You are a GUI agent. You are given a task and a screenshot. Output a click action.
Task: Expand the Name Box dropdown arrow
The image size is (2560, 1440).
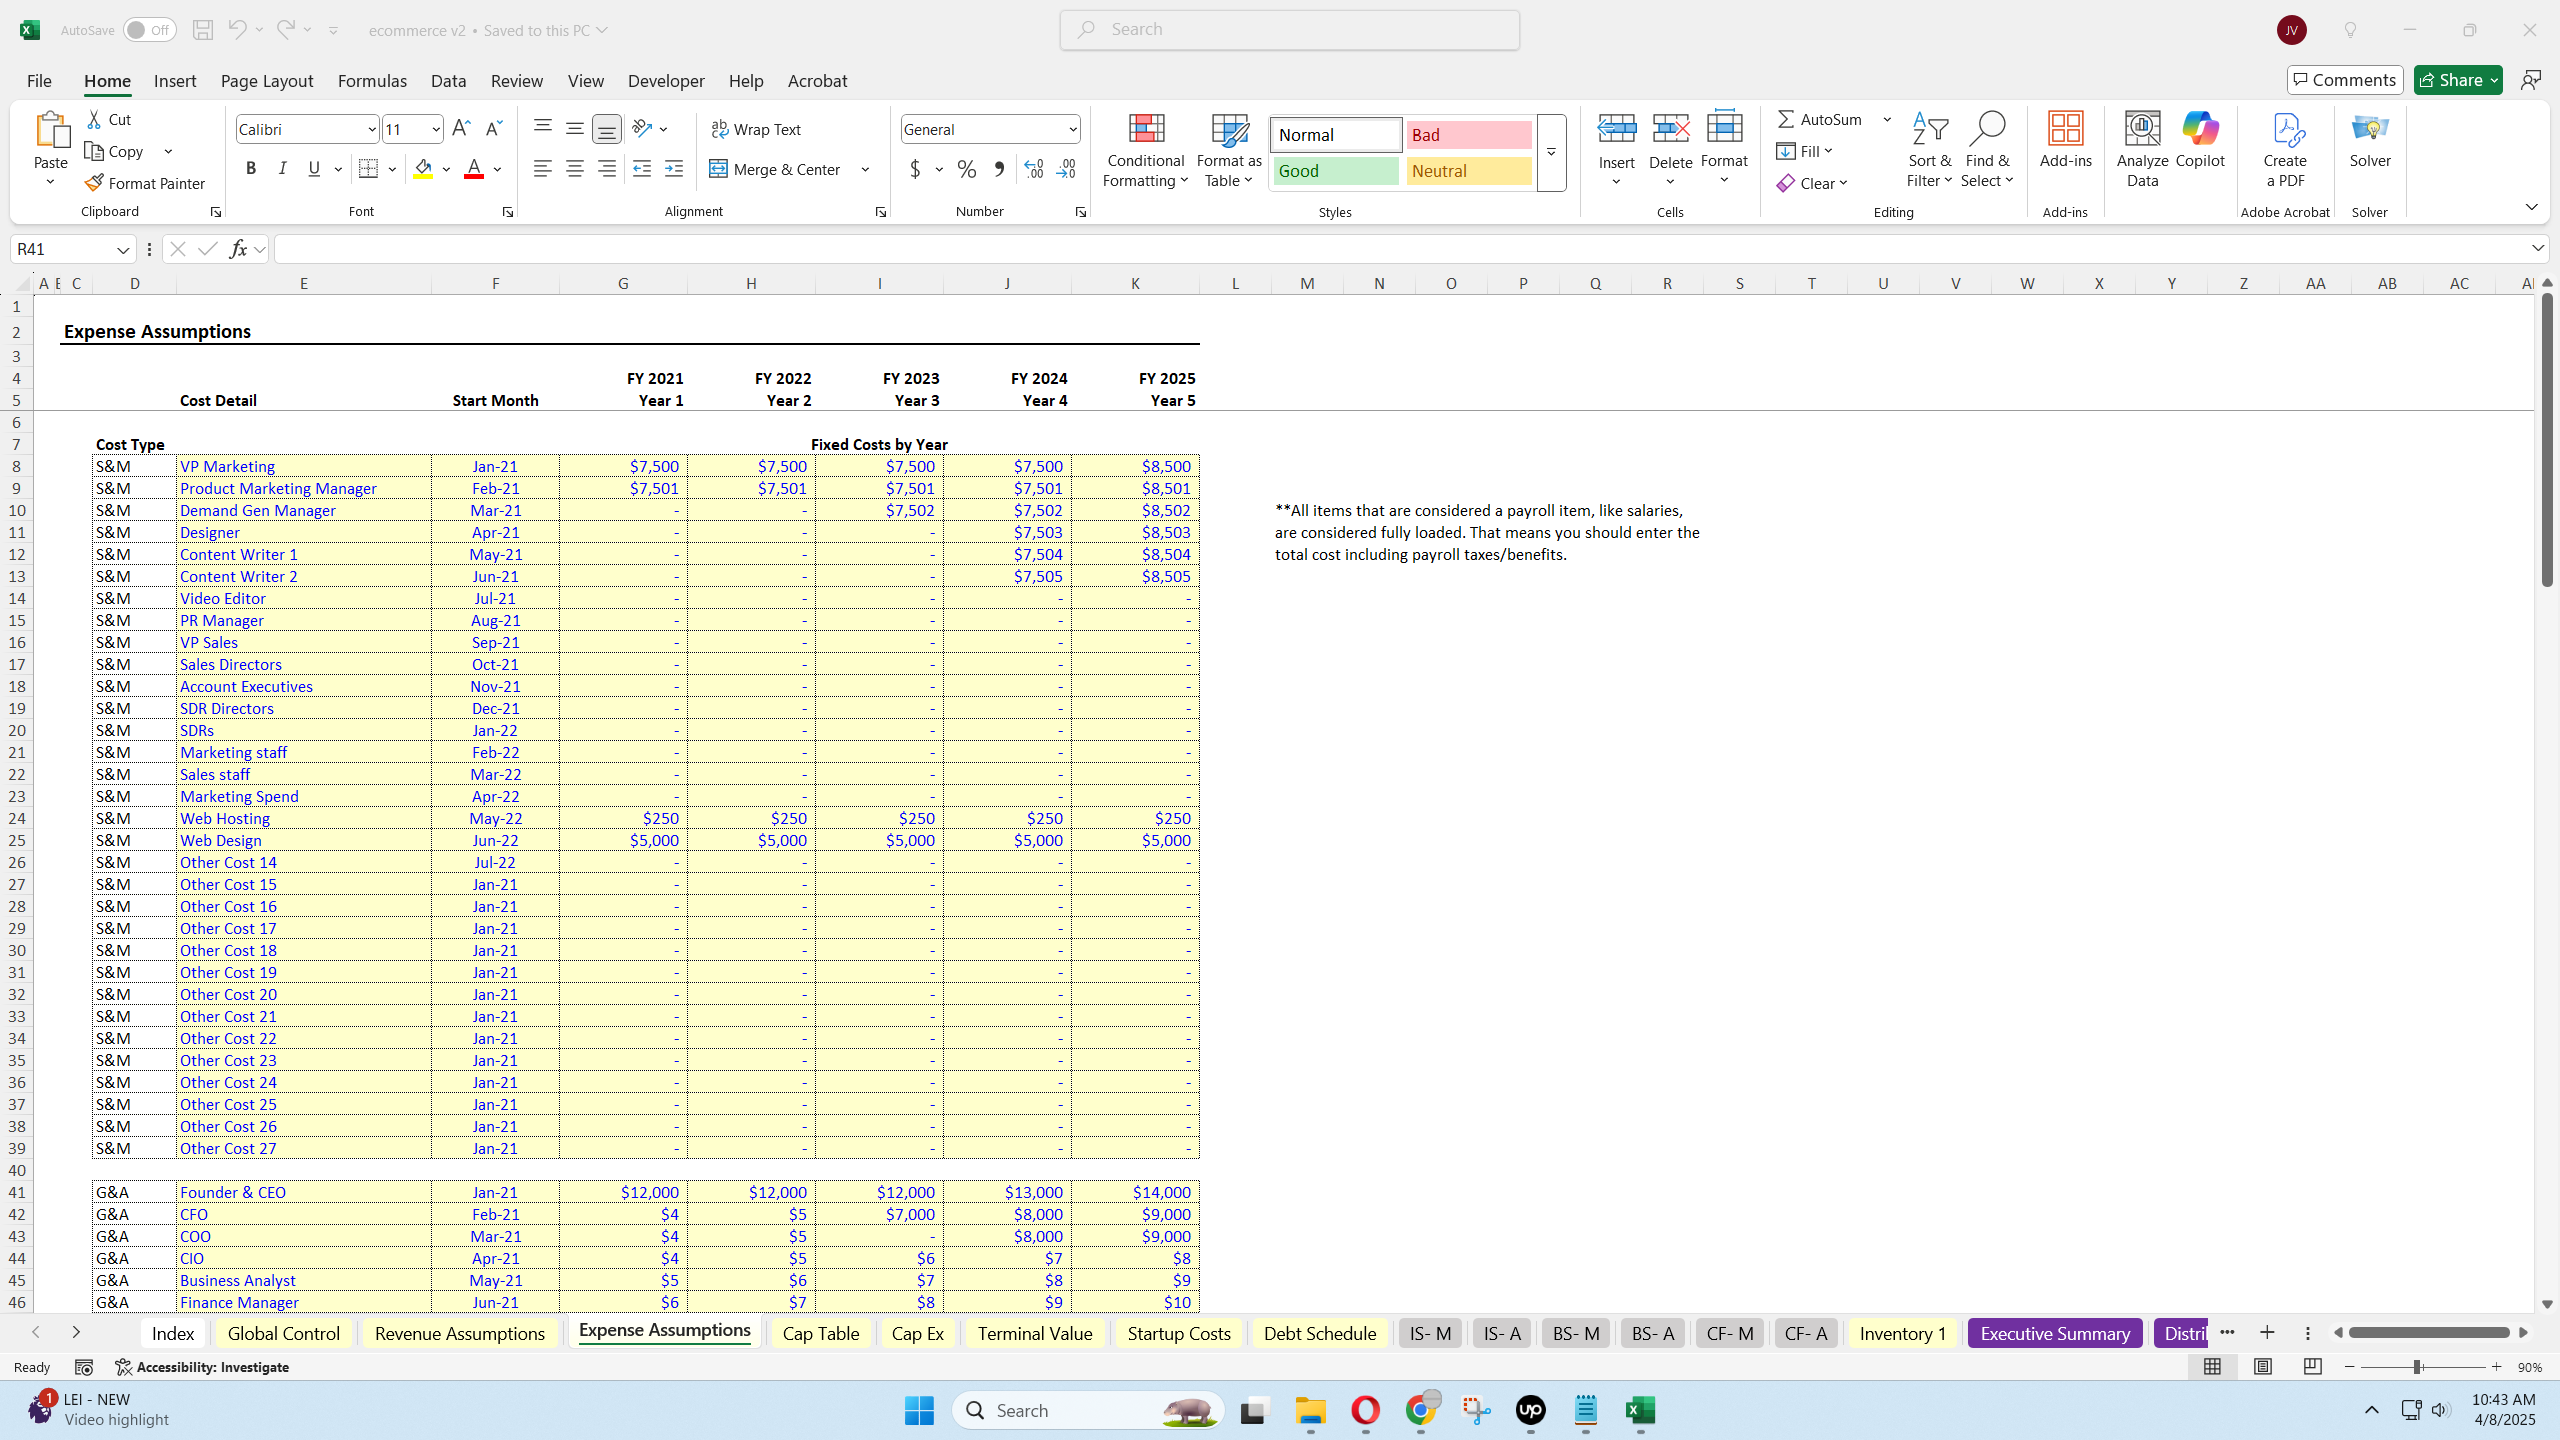(x=122, y=249)
